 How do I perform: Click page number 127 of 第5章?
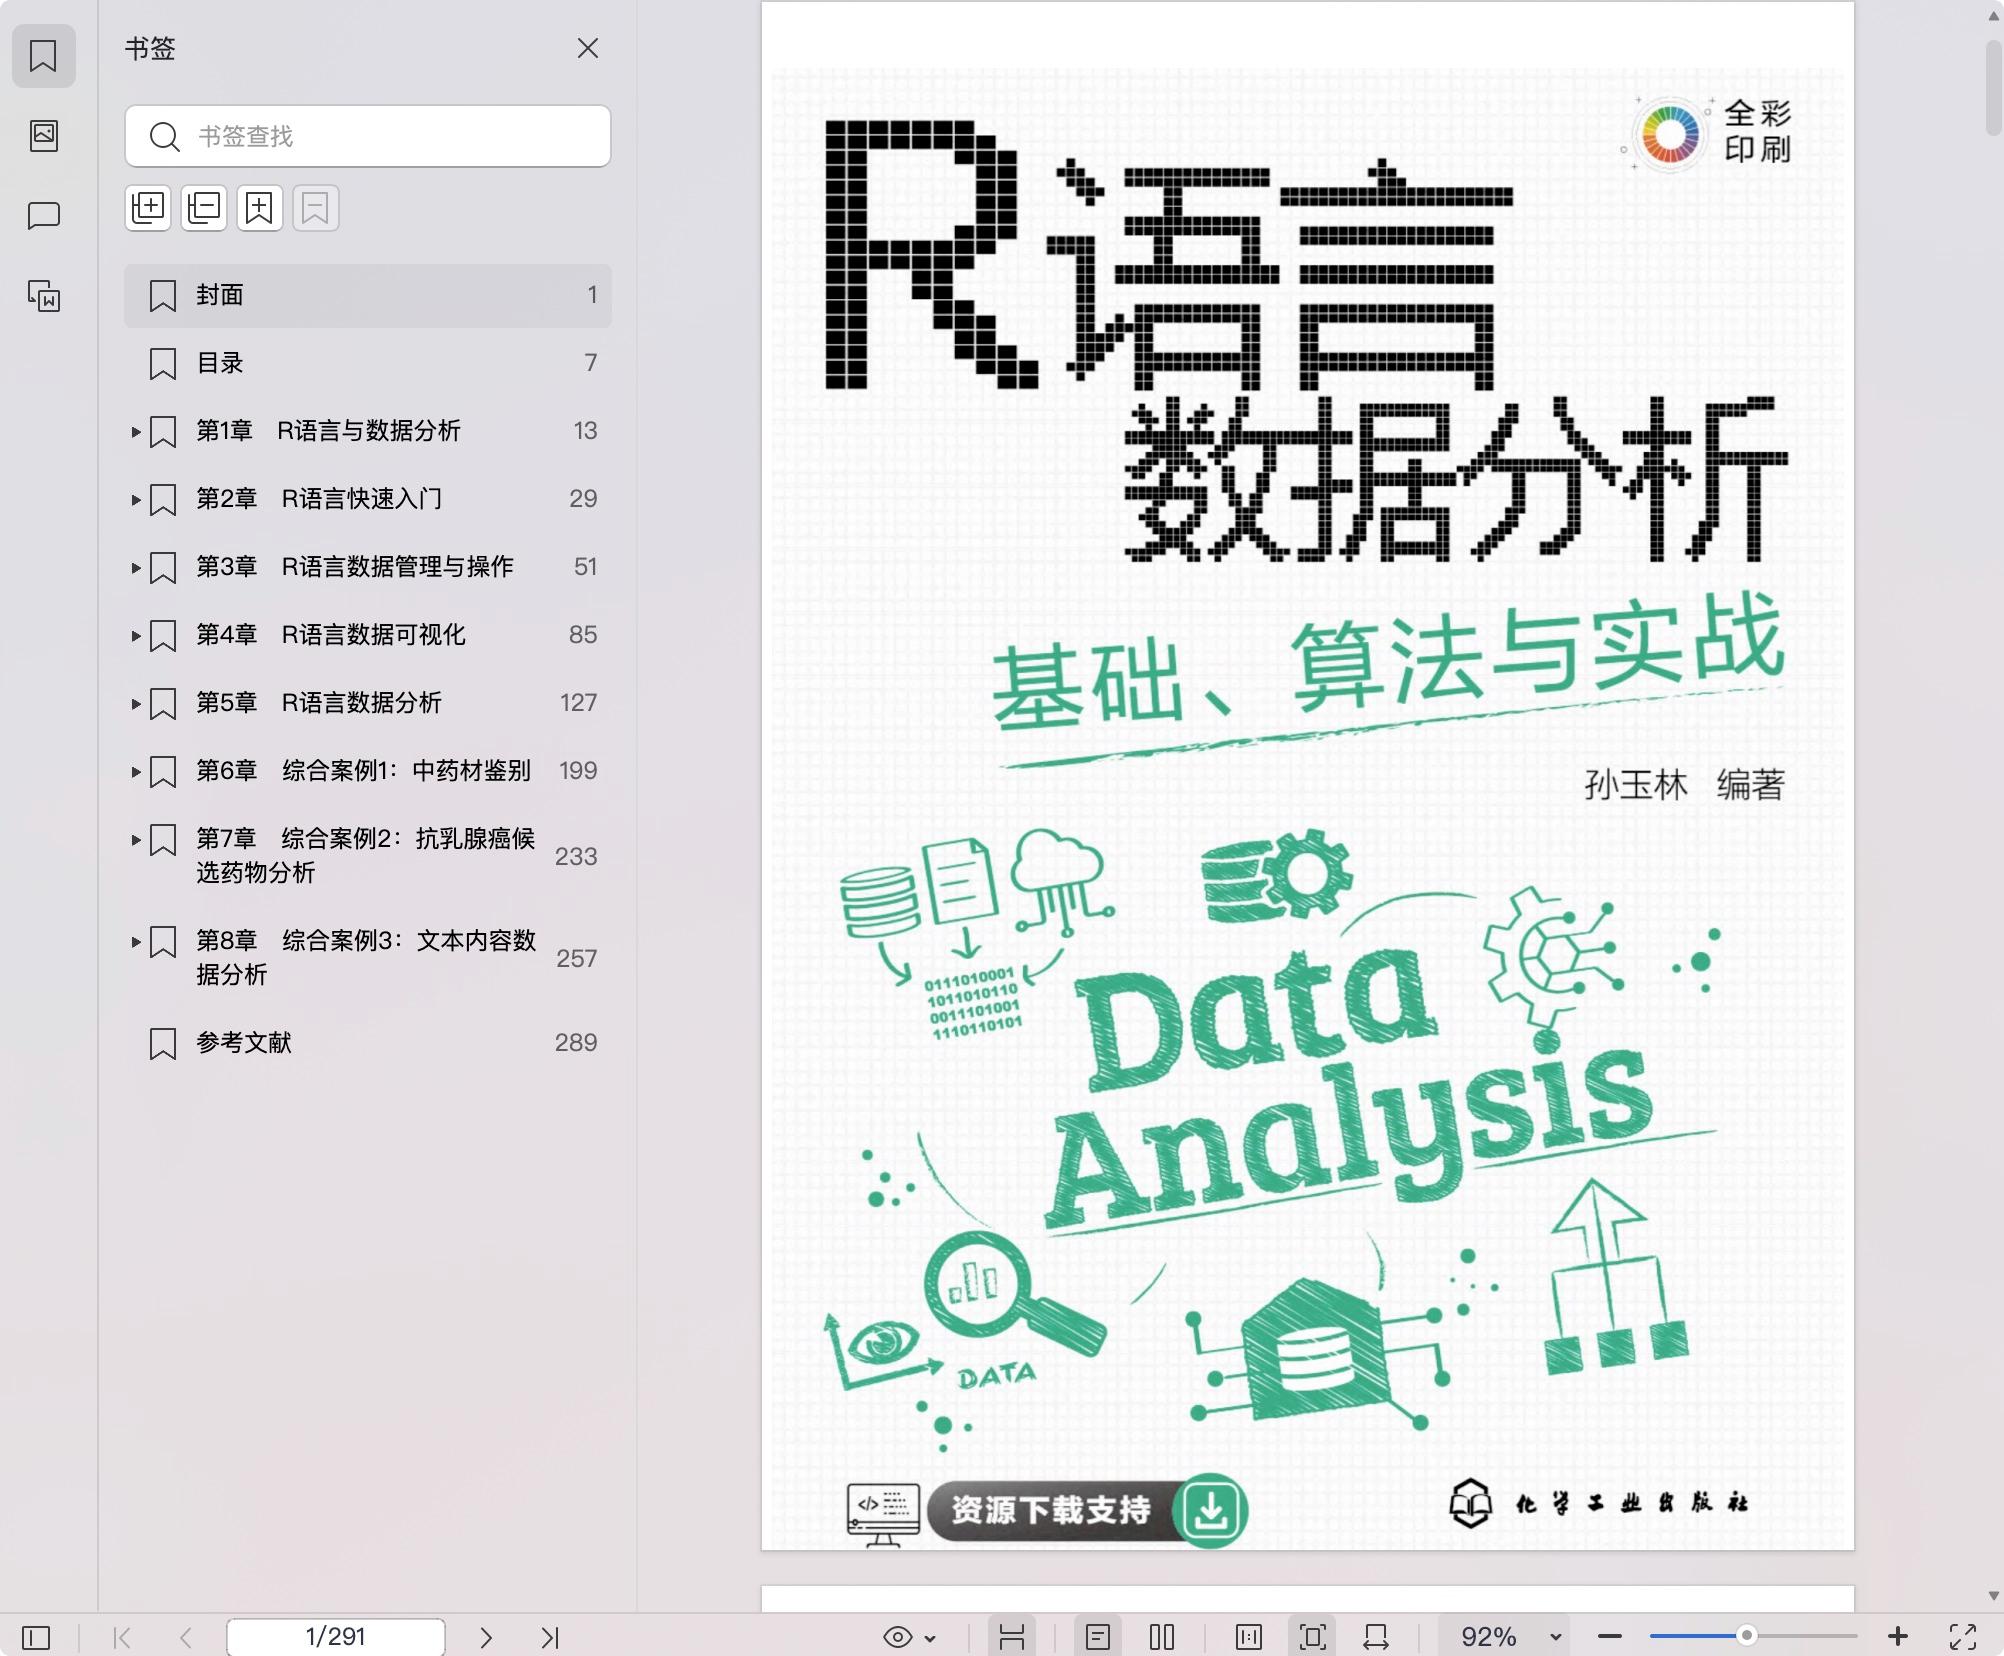(578, 703)
